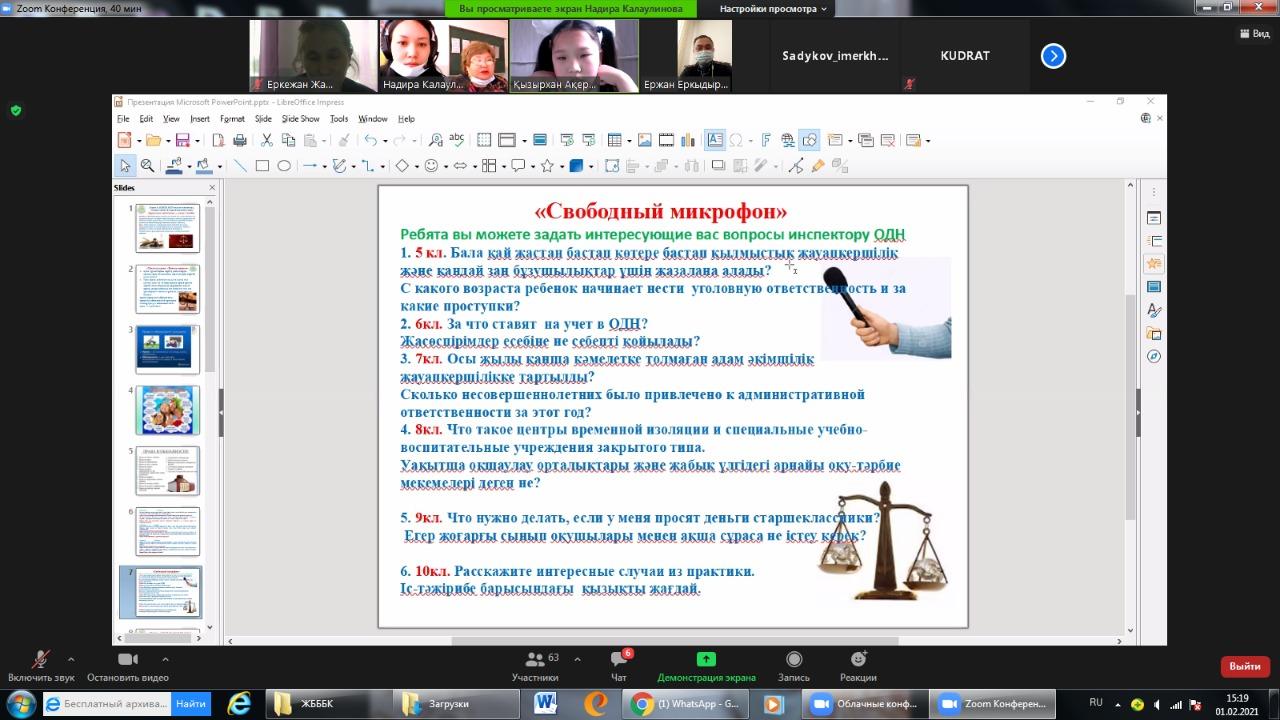Screen dimensions: 1280x720
Task: Click the Insert Text Box icon
Action: point(715,140)
